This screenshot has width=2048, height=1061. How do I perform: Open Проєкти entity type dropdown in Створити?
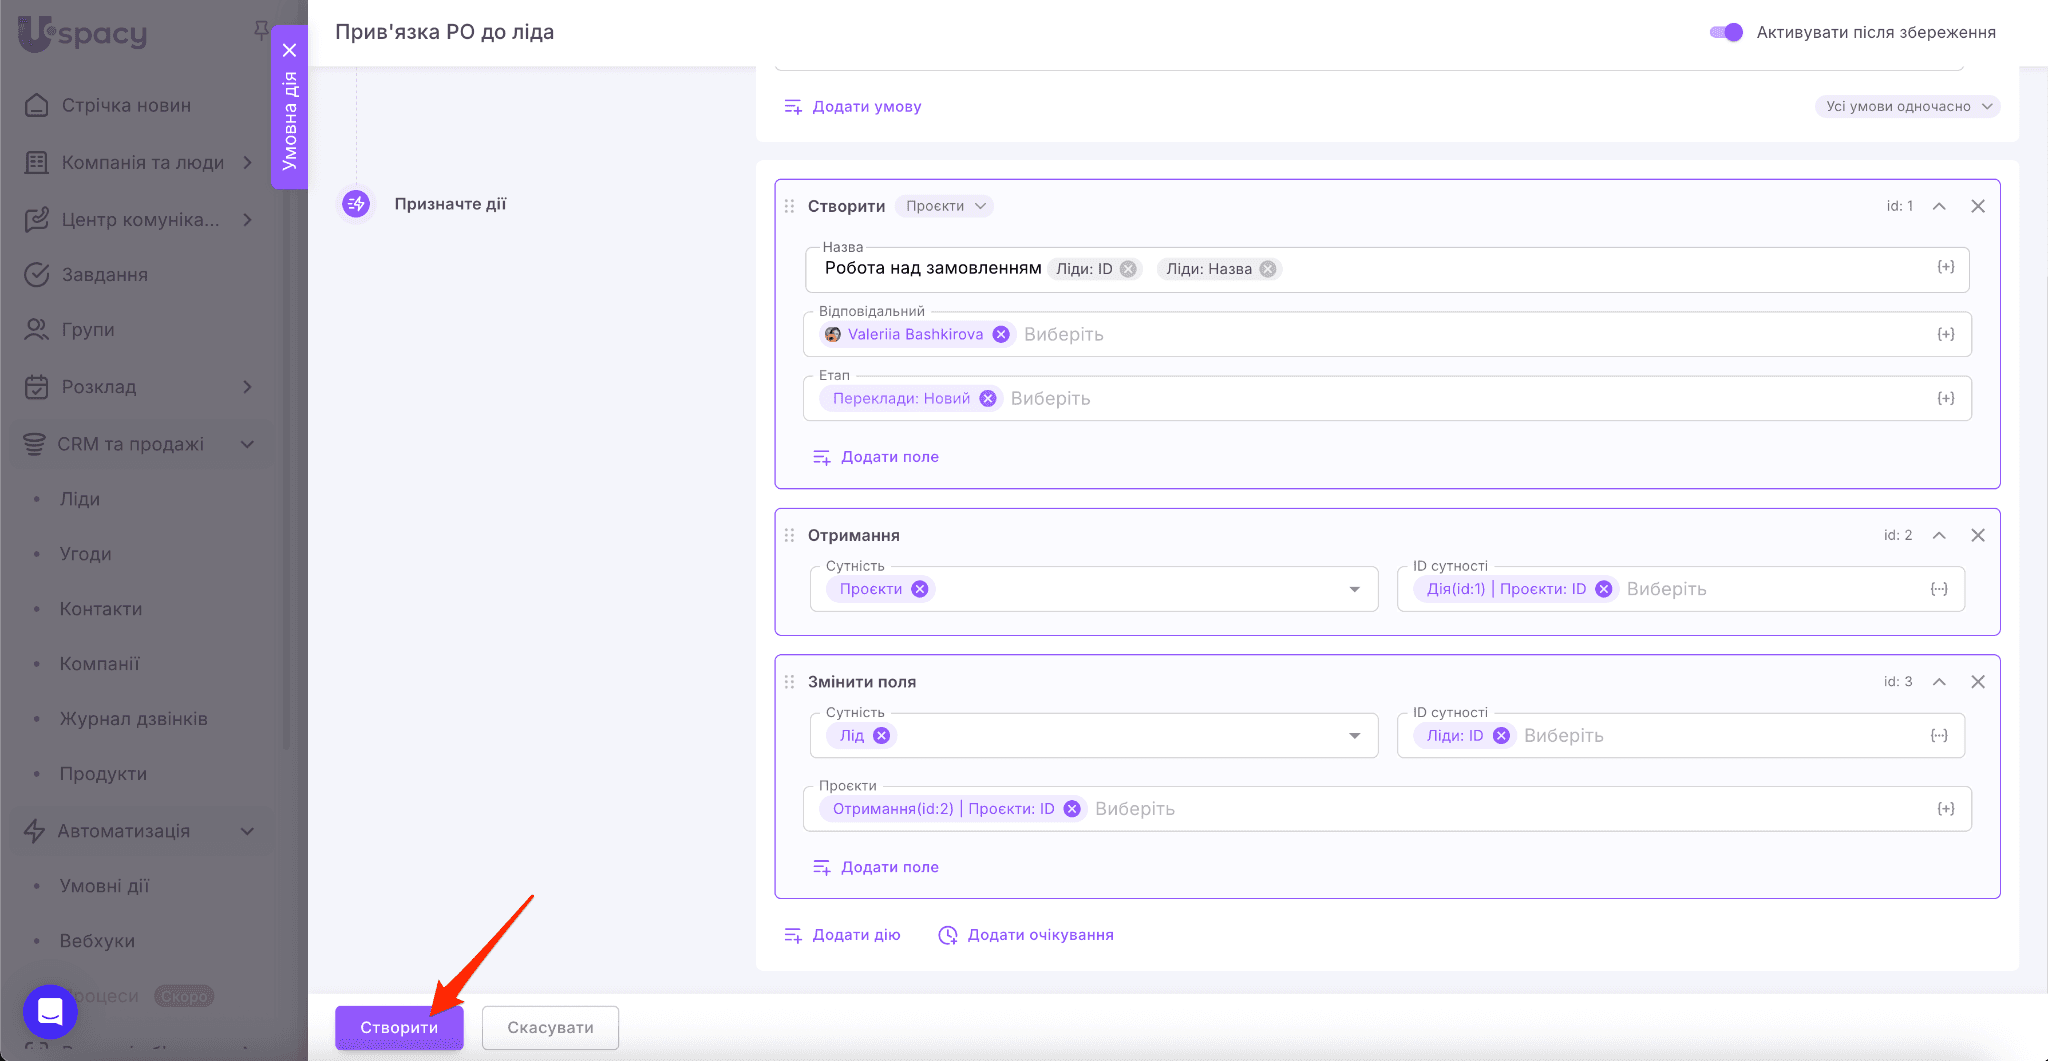pos(944,206)
